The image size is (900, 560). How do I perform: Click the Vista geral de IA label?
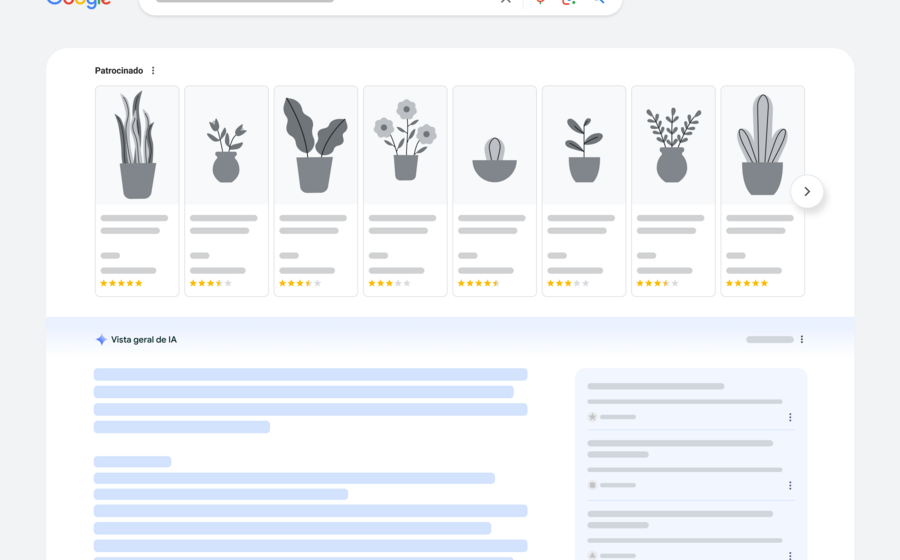tap(143, 340)
